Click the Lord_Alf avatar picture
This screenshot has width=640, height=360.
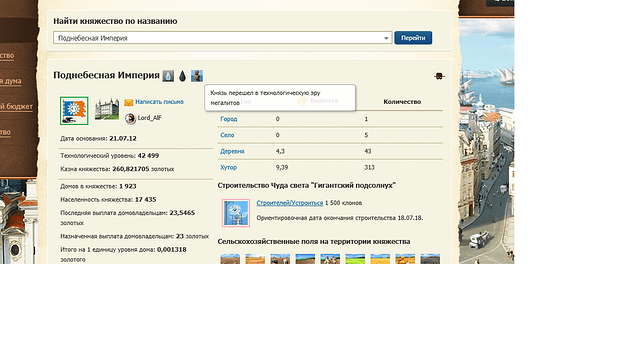tap(130, 118)
